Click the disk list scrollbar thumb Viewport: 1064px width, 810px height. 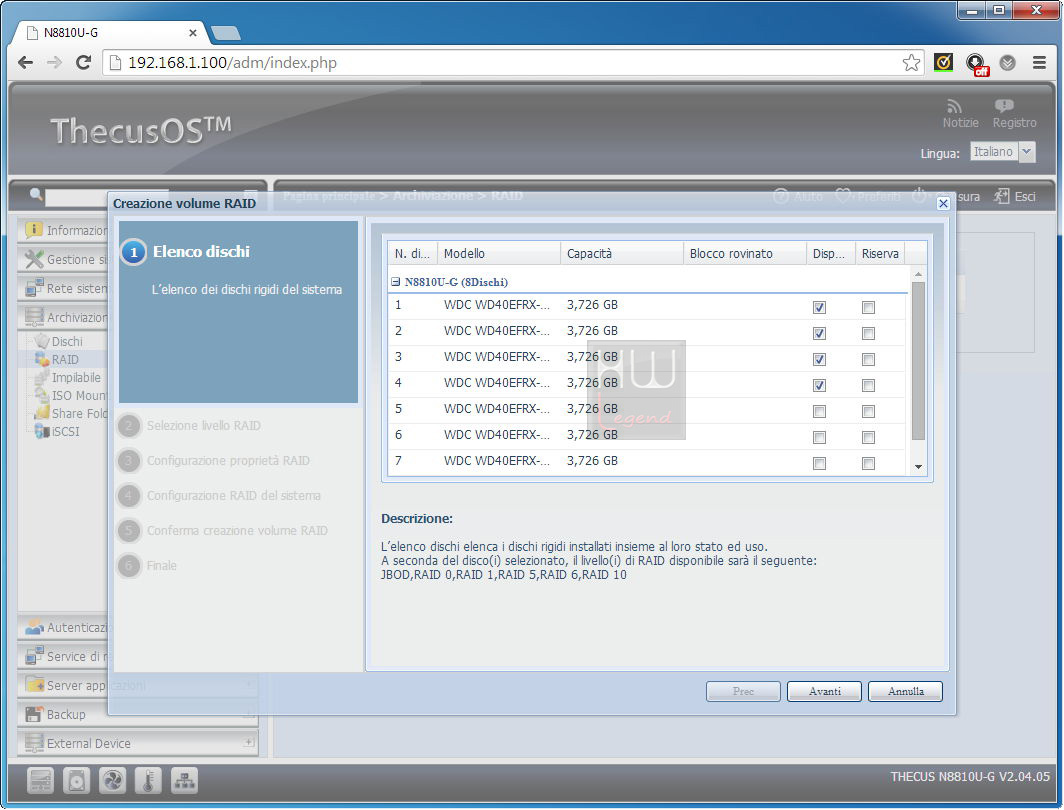(x=918, y=360)
